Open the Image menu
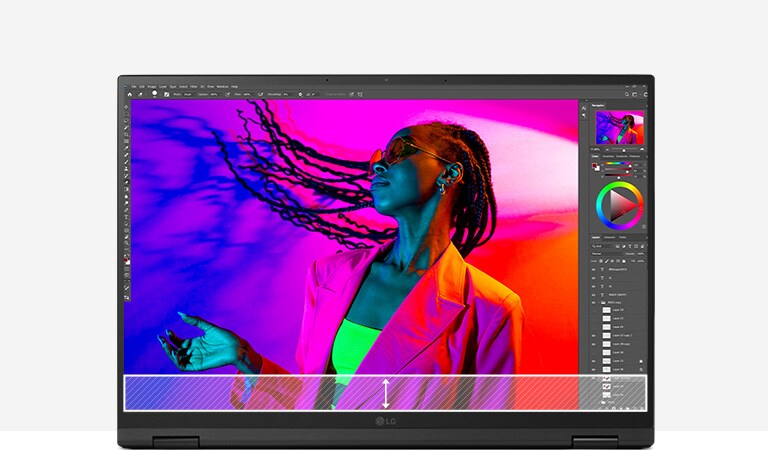Image resolution: width=768 pixels, height=450 pixels. pyautogui.click(x=153, y=86)
